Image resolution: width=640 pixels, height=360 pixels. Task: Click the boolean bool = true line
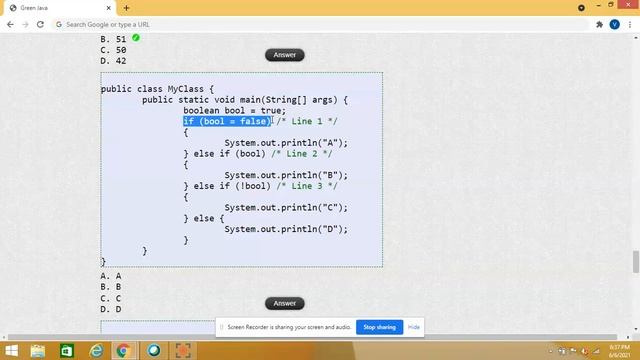click(235, 111)
